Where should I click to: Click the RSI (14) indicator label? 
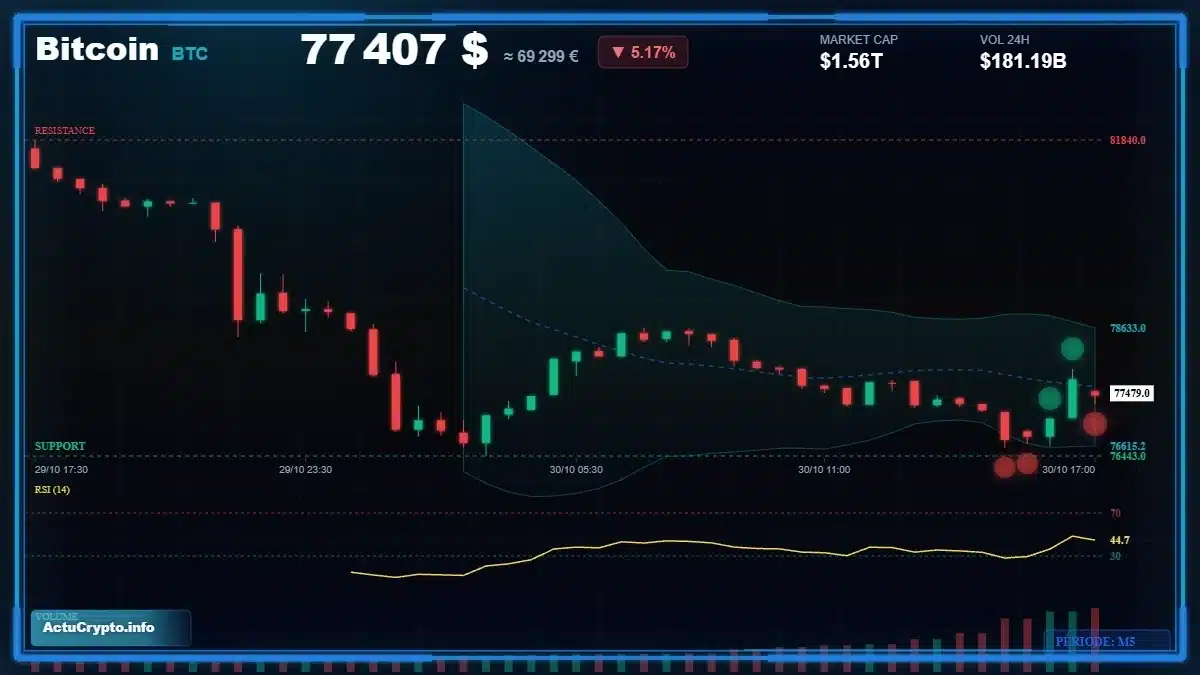tap(52, 490)
